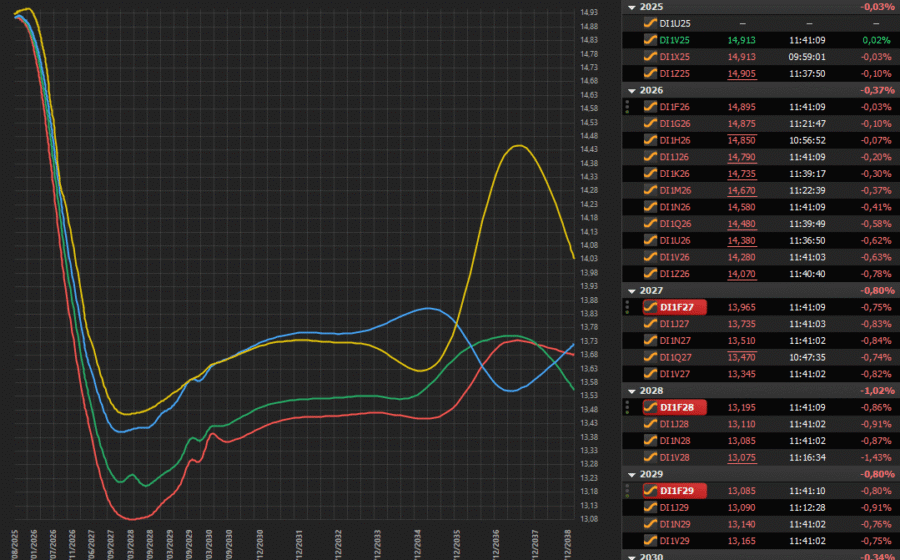Viewport: 900px width, 560px height.
Task: Click the DI1V25 price 14,913
Action: (x=742, y=40)
